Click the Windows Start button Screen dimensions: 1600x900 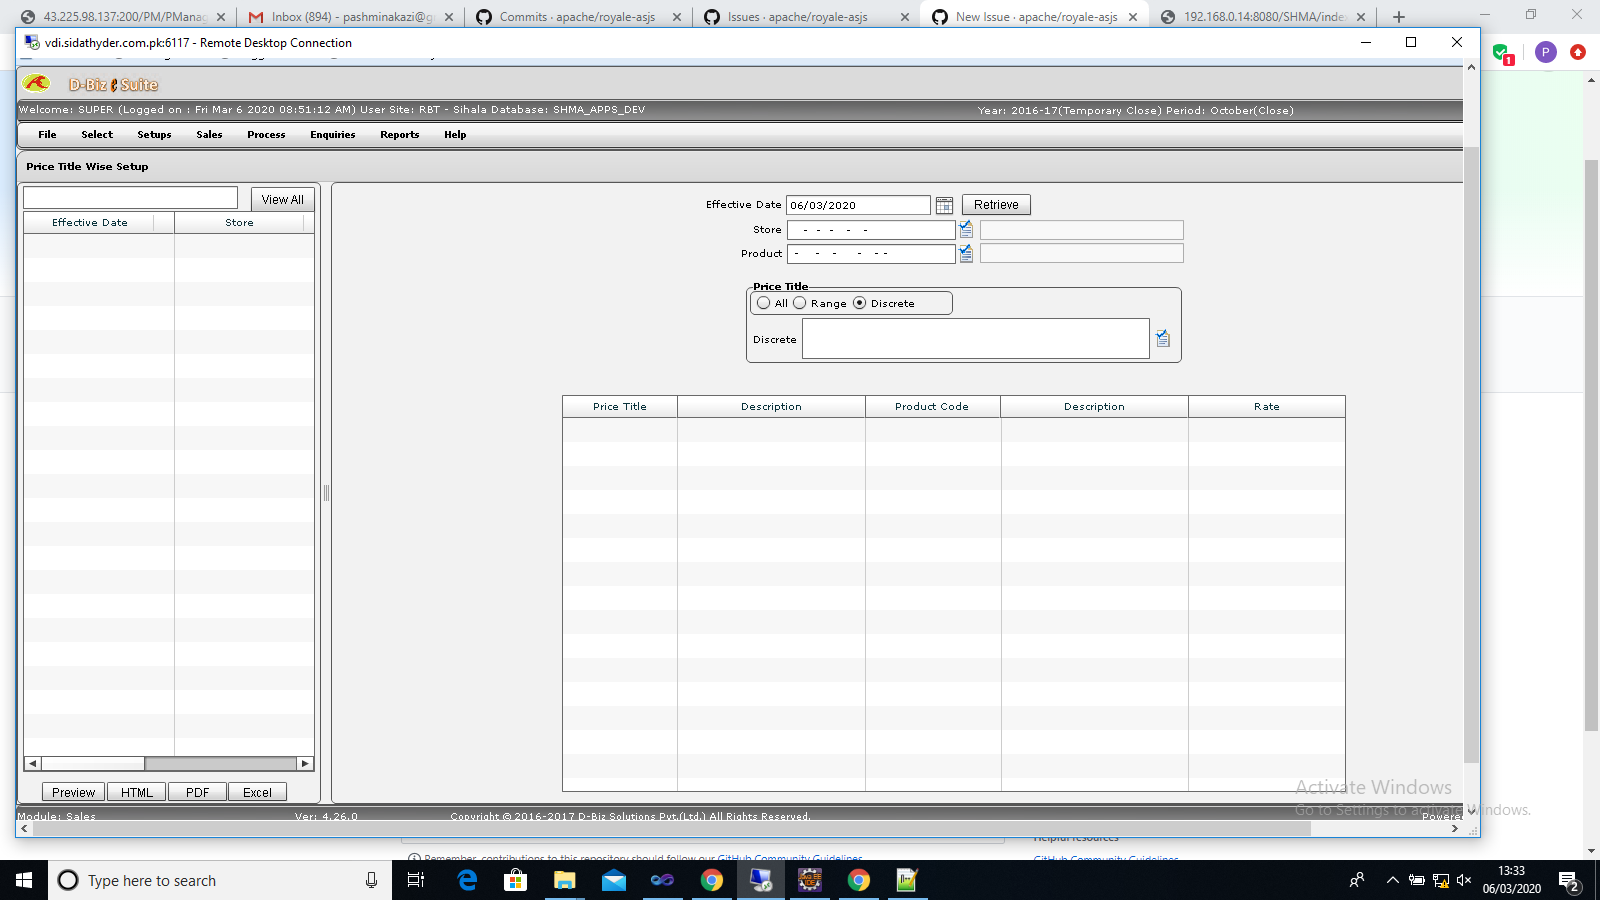click(24, 880)
